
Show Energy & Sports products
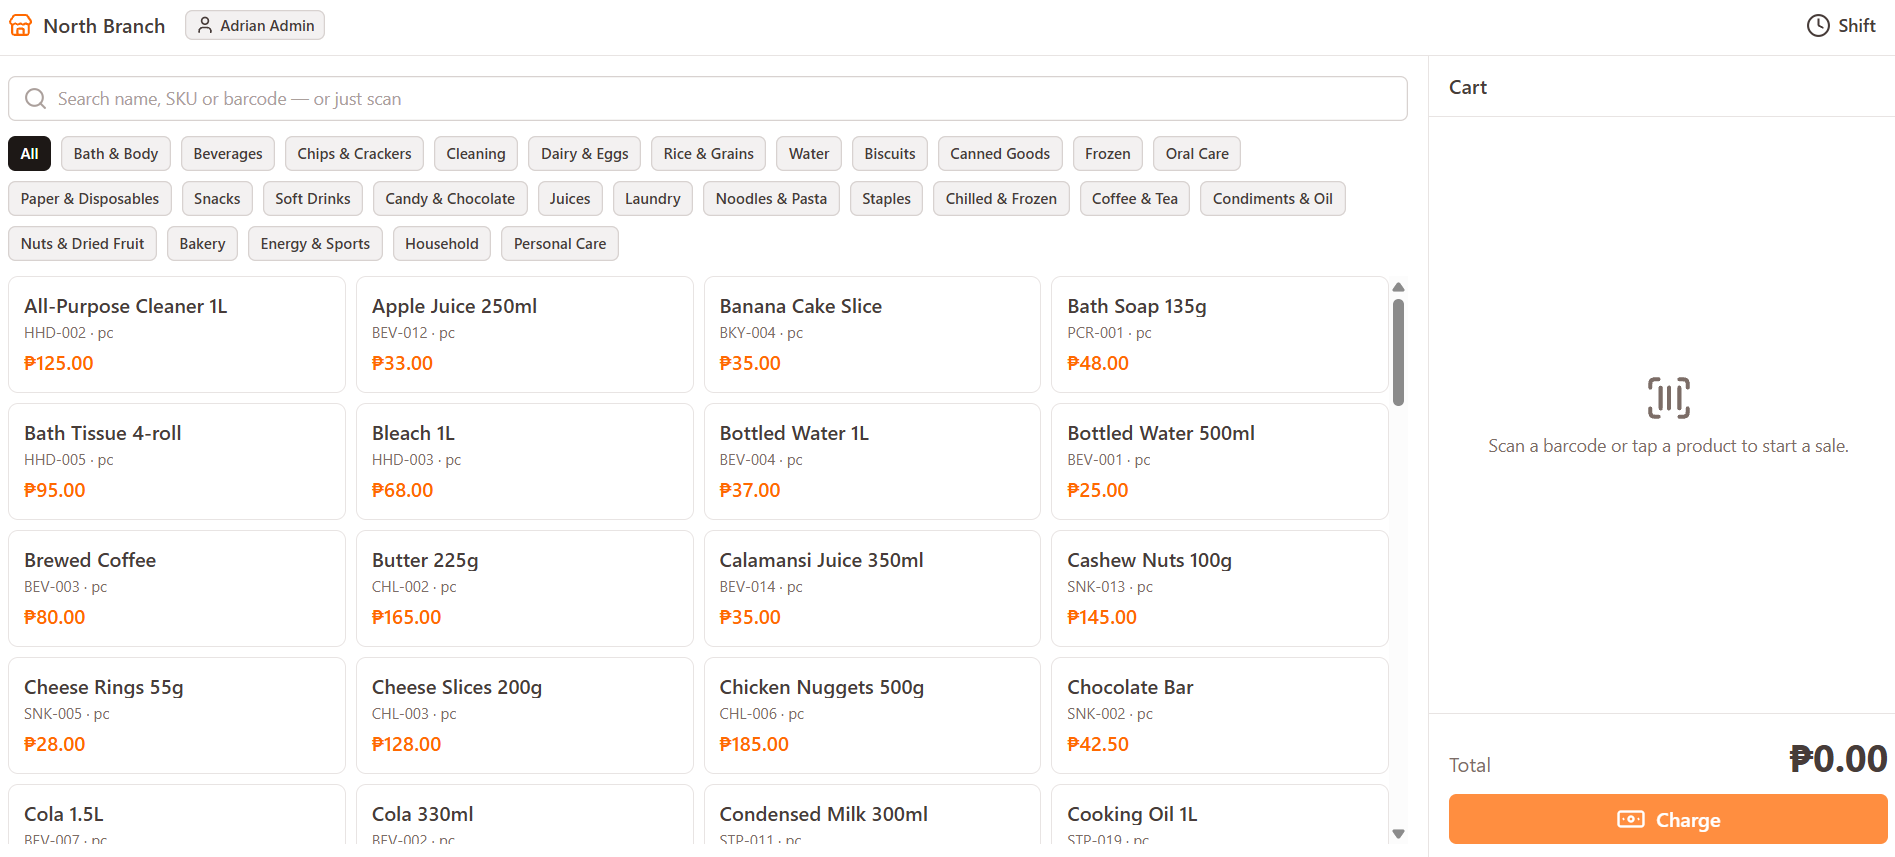click(315, 244)
